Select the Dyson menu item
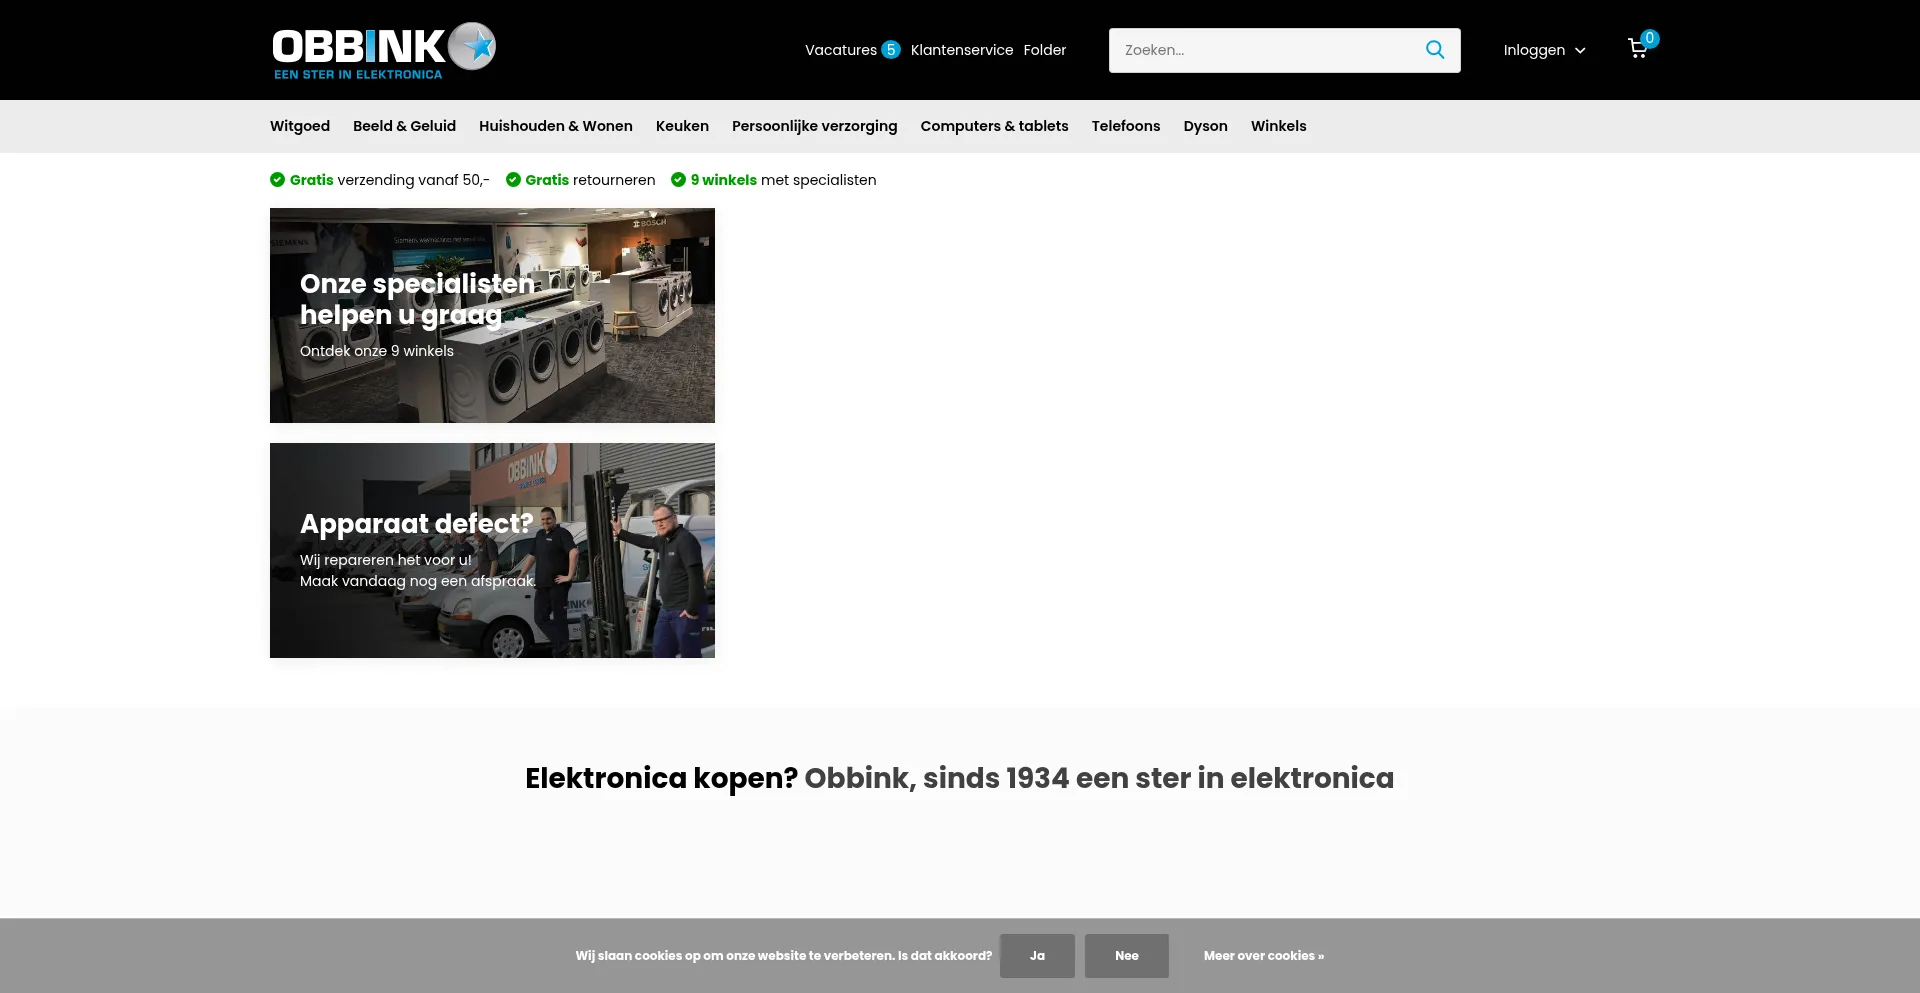The width and height of the screenshot is (1920, 993). coord(1205,126)
